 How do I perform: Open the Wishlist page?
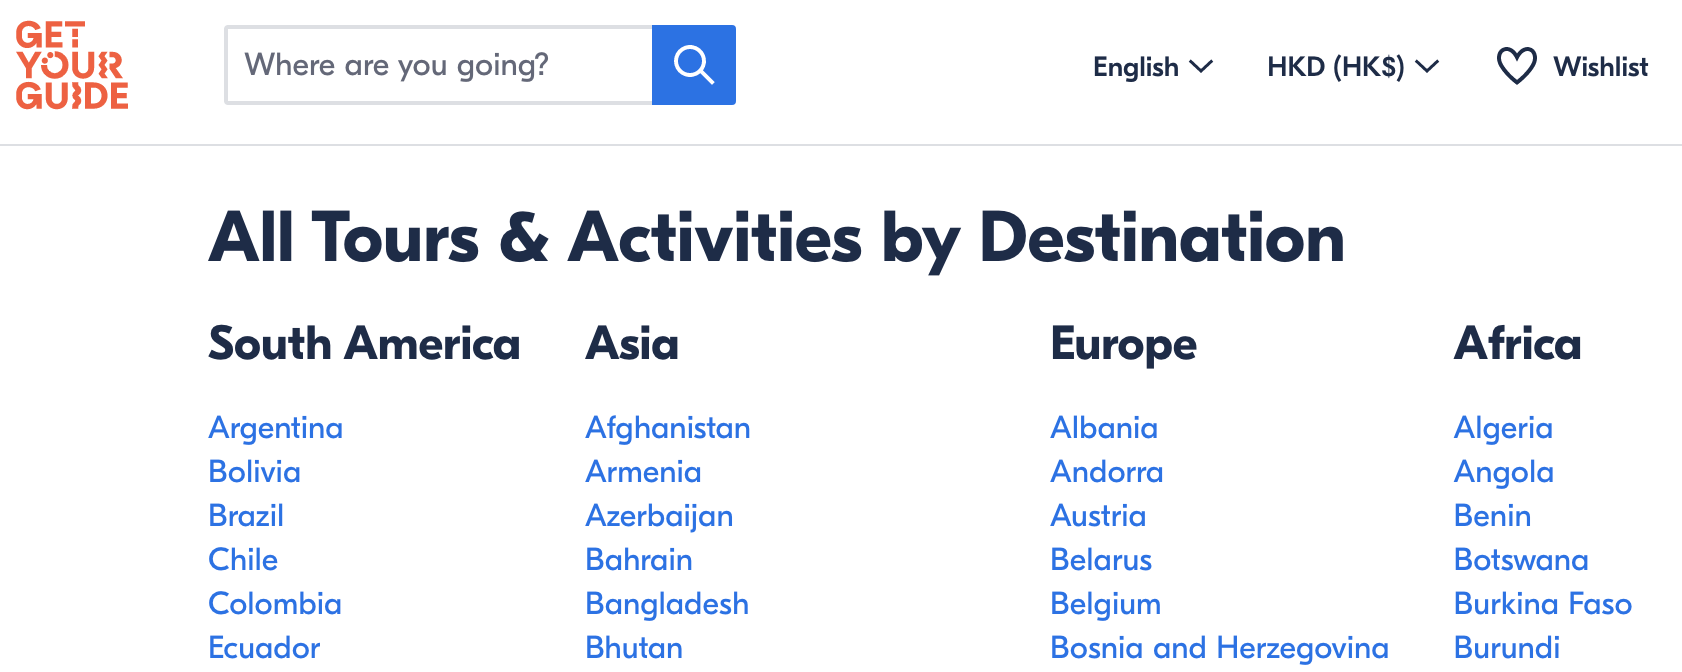(x=1600, y=67)
